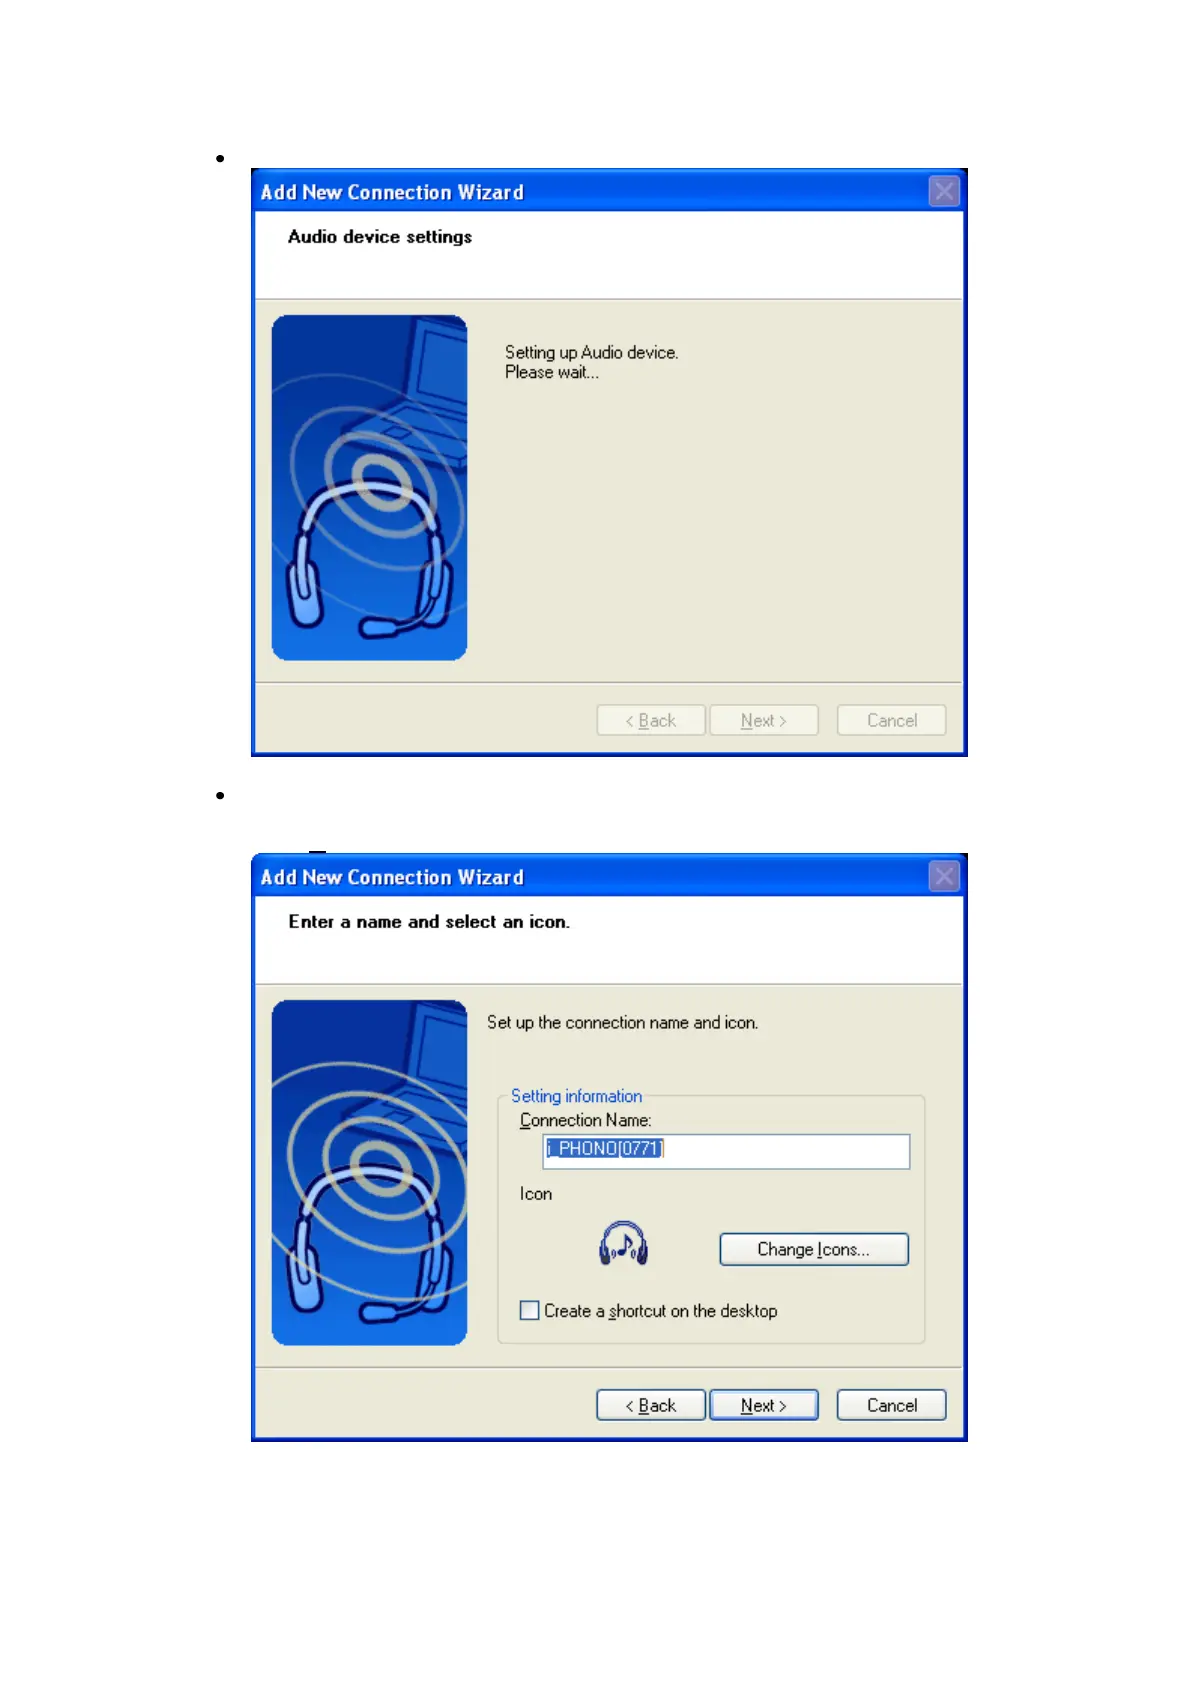Image resolution: width=1191 pixels, height=1684 pixels.
Task: Click the Setting up Audio device please wait text
Action: (591, 362)
